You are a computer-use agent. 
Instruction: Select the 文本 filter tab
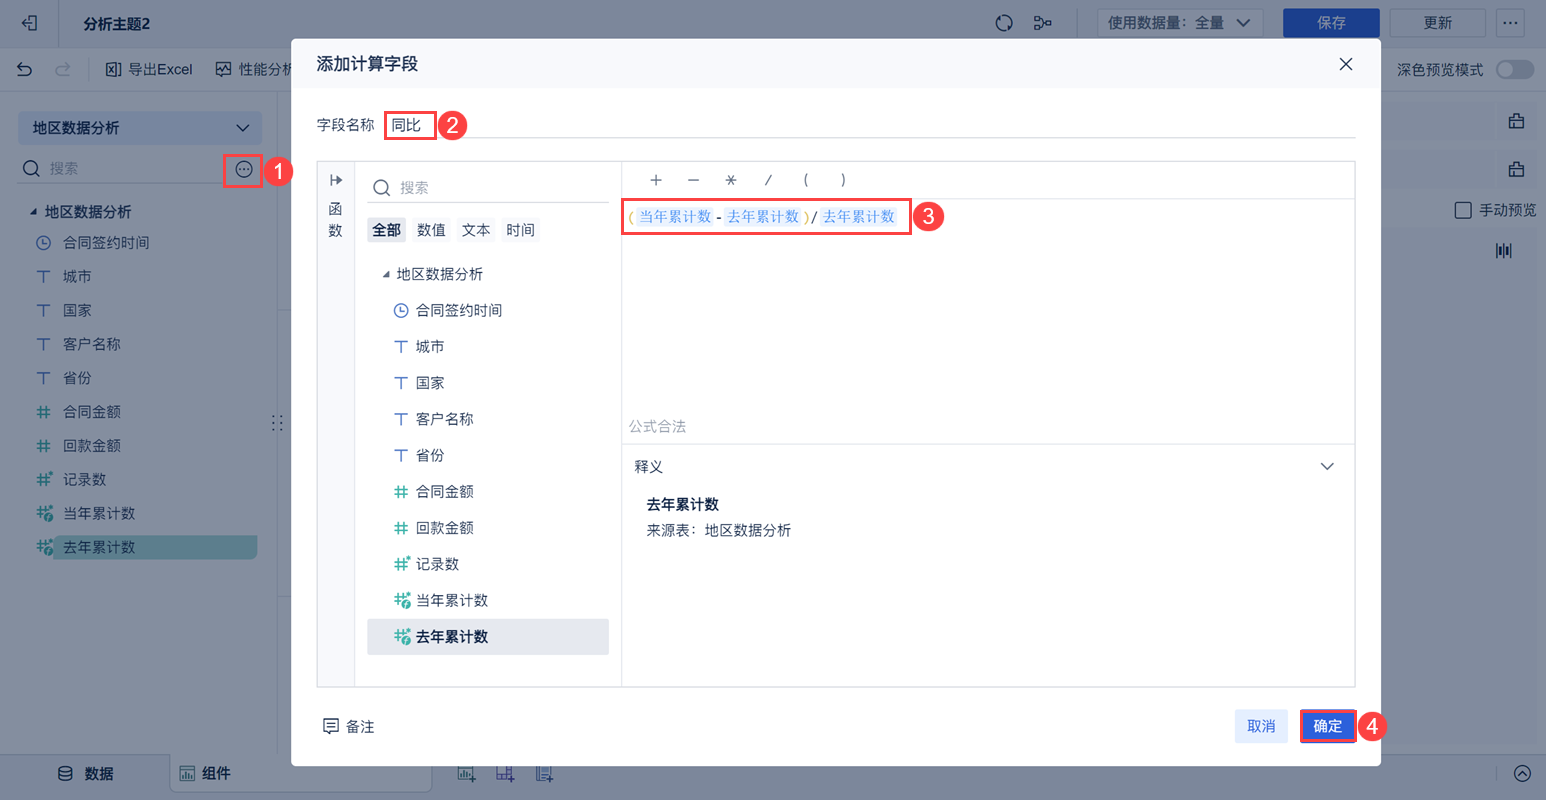pyautogui.click(x=476, y=230)
